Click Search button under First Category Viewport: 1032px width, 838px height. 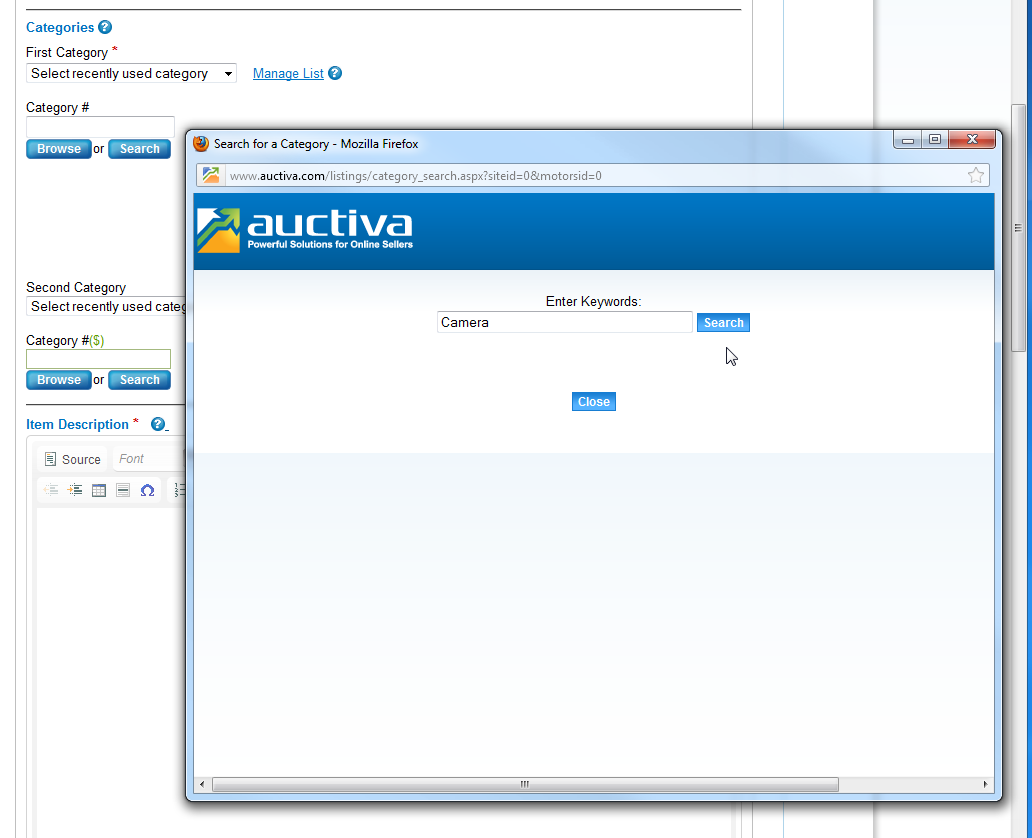tap(140, 149)
